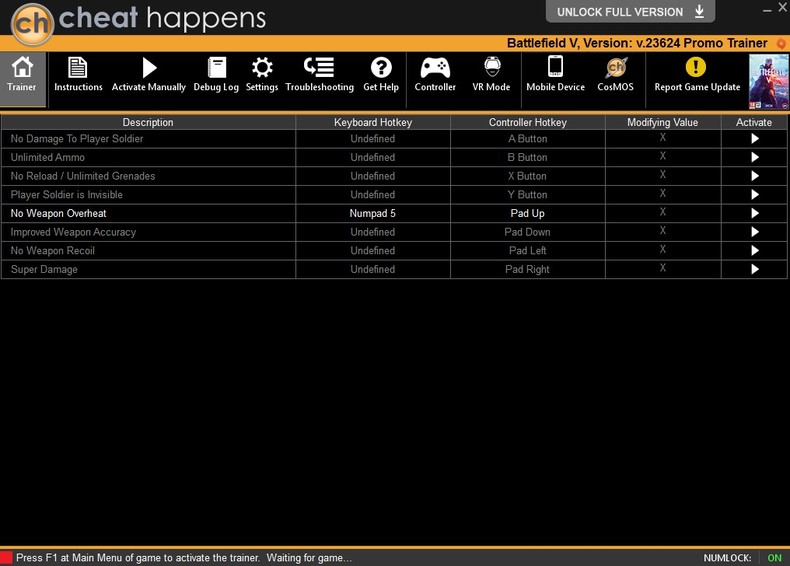This screenshot has width=790, height=566.
Task: Open the Mobile Device option
Action: pyautogui.click(x=555, y=68)
